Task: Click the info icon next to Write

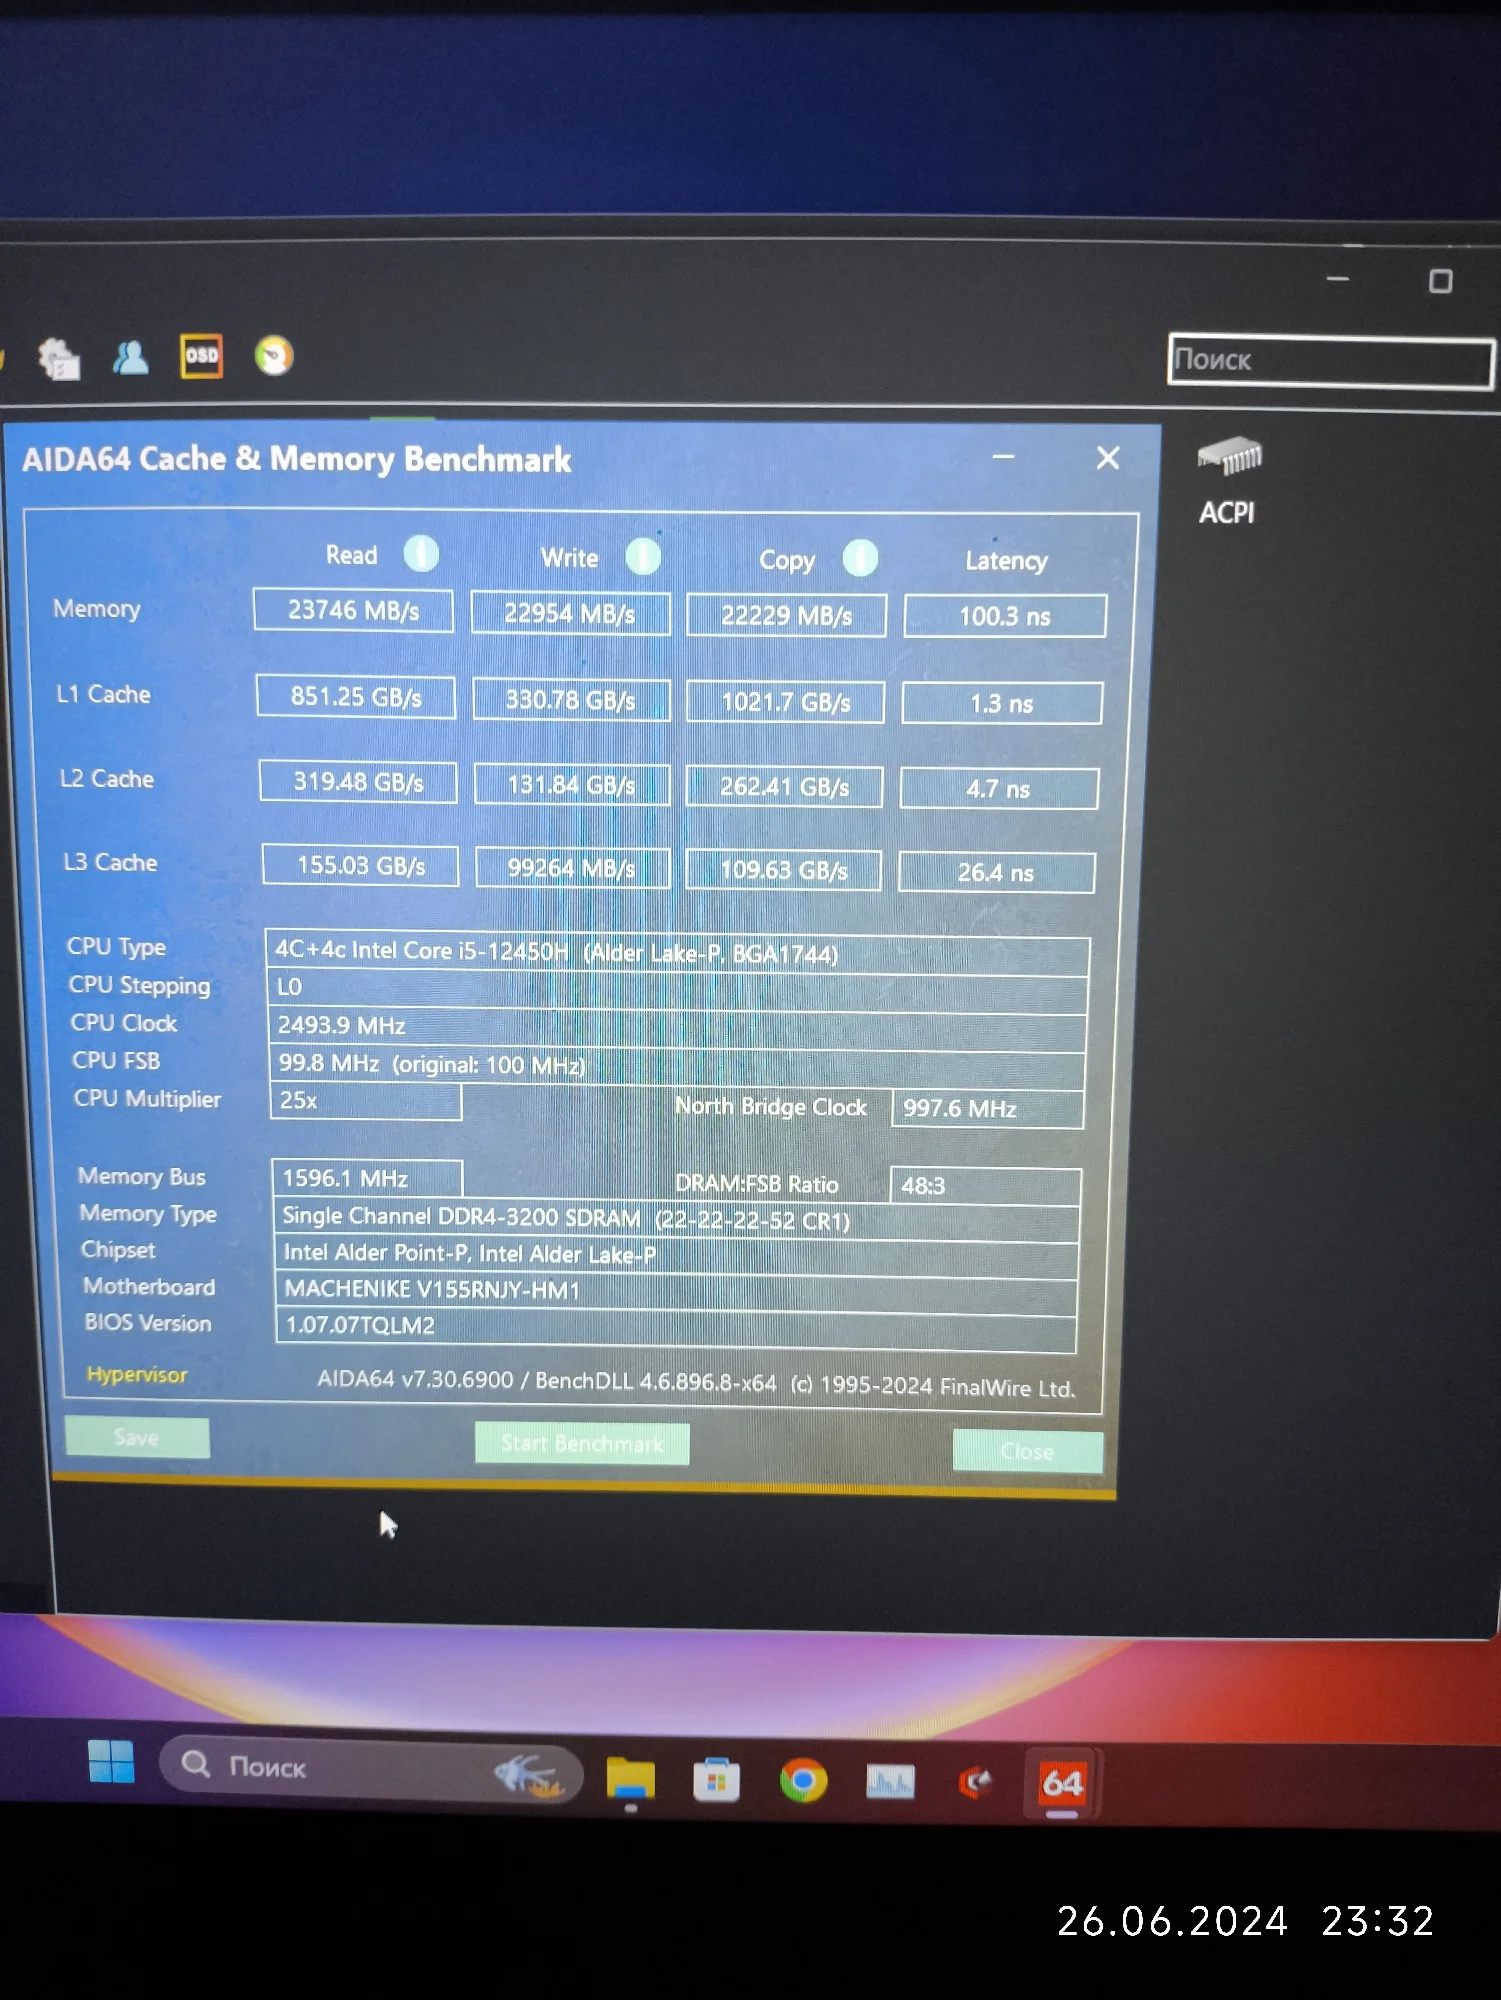Action: [643, 556]
